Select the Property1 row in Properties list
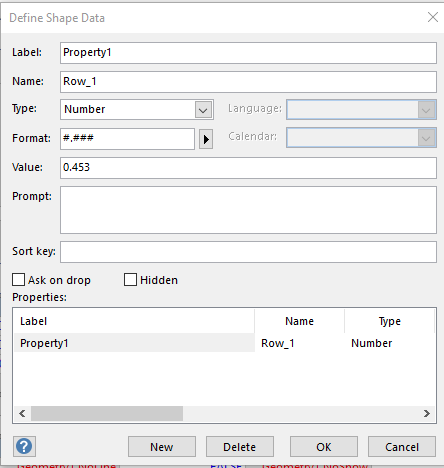 (224, 343)
